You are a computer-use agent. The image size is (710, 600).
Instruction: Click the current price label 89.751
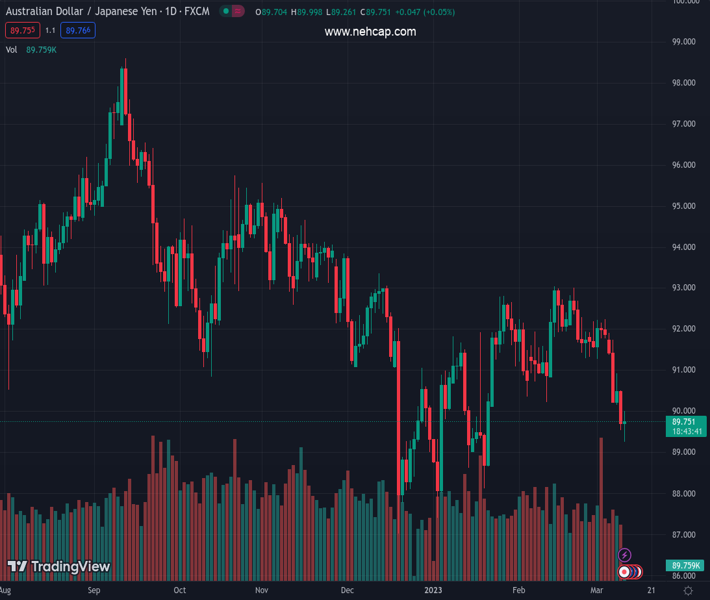[x=685, y=422]
